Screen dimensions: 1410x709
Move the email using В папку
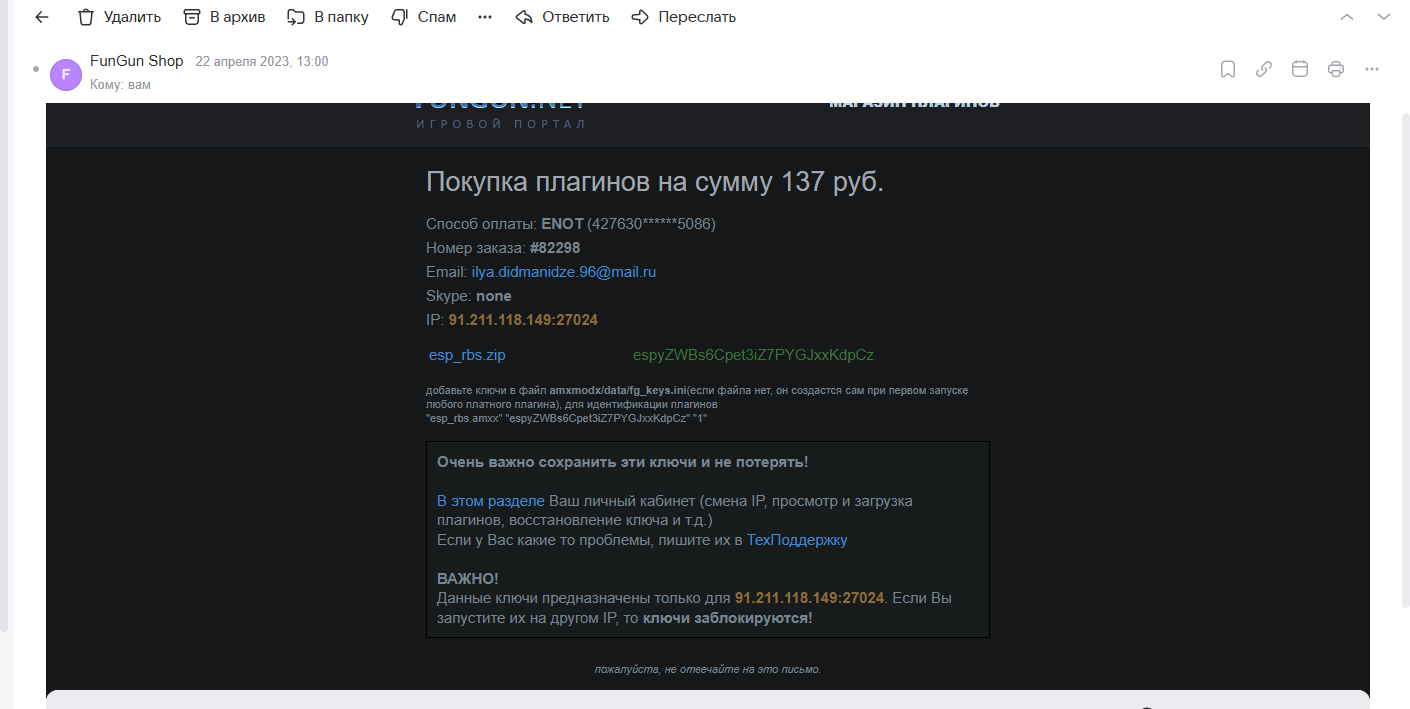pyautogui.click(x=327, y=17)
